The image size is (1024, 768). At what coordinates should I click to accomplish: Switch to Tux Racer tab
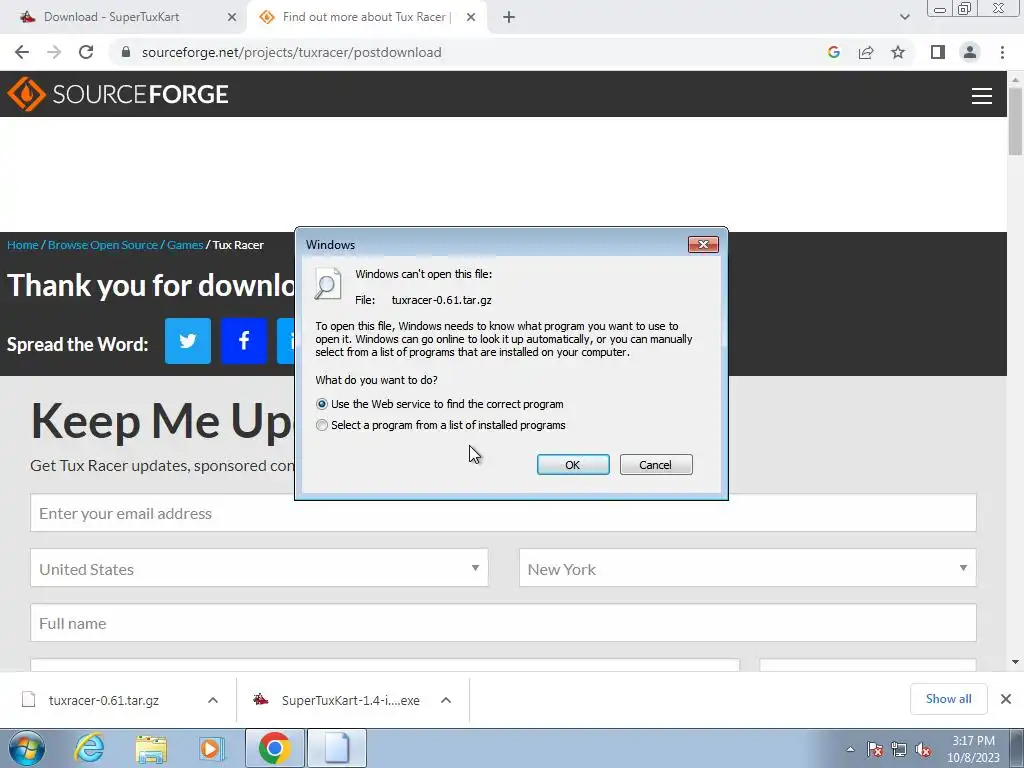pyautogui.click(x=366, y=17)
